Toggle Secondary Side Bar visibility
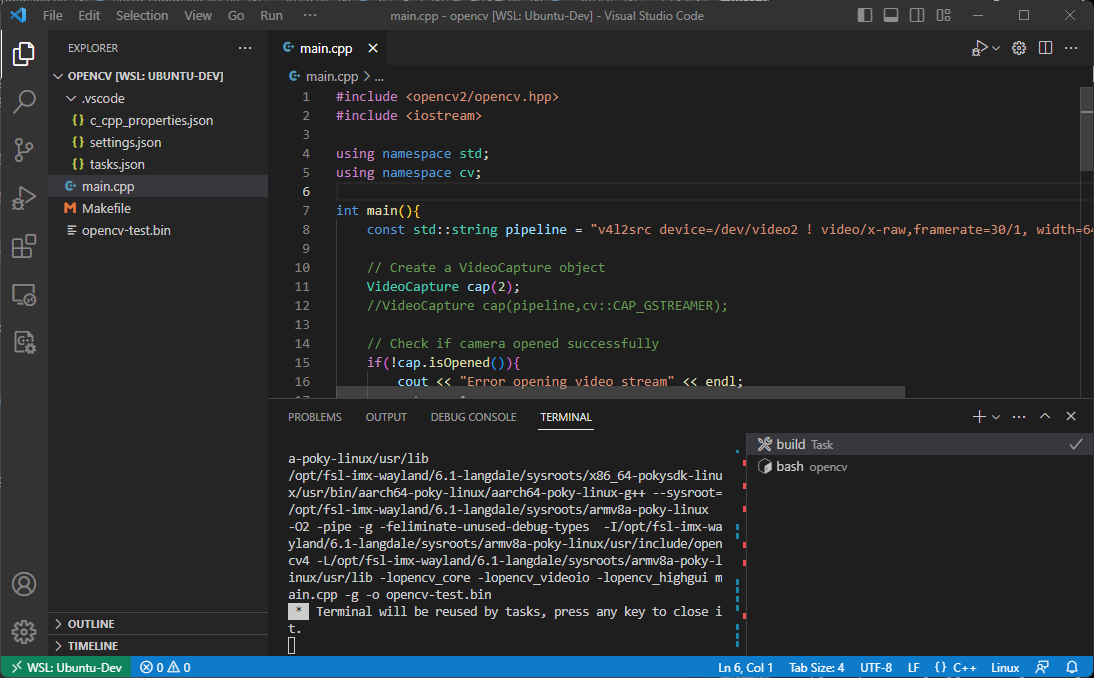Screen dimensions: 1094x678 click(x=917, y=15)
